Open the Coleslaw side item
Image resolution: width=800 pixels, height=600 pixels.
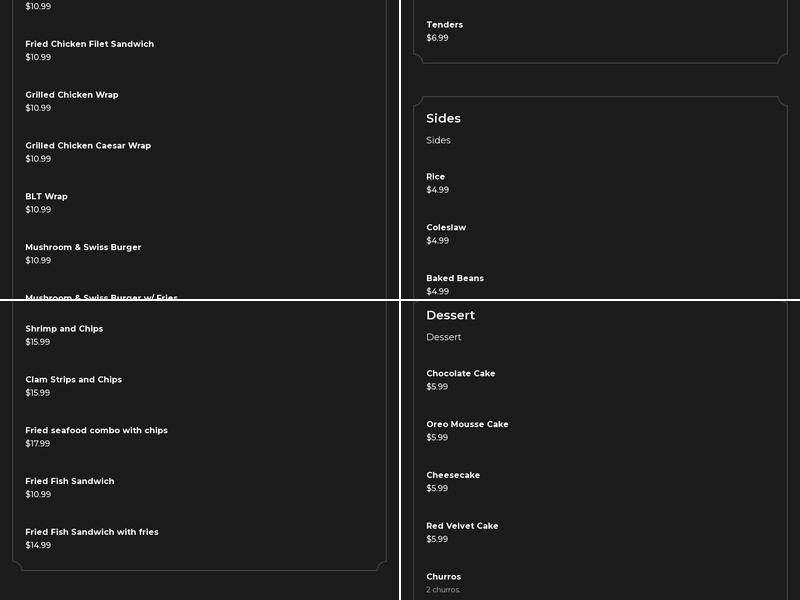[x=446, y=228]
